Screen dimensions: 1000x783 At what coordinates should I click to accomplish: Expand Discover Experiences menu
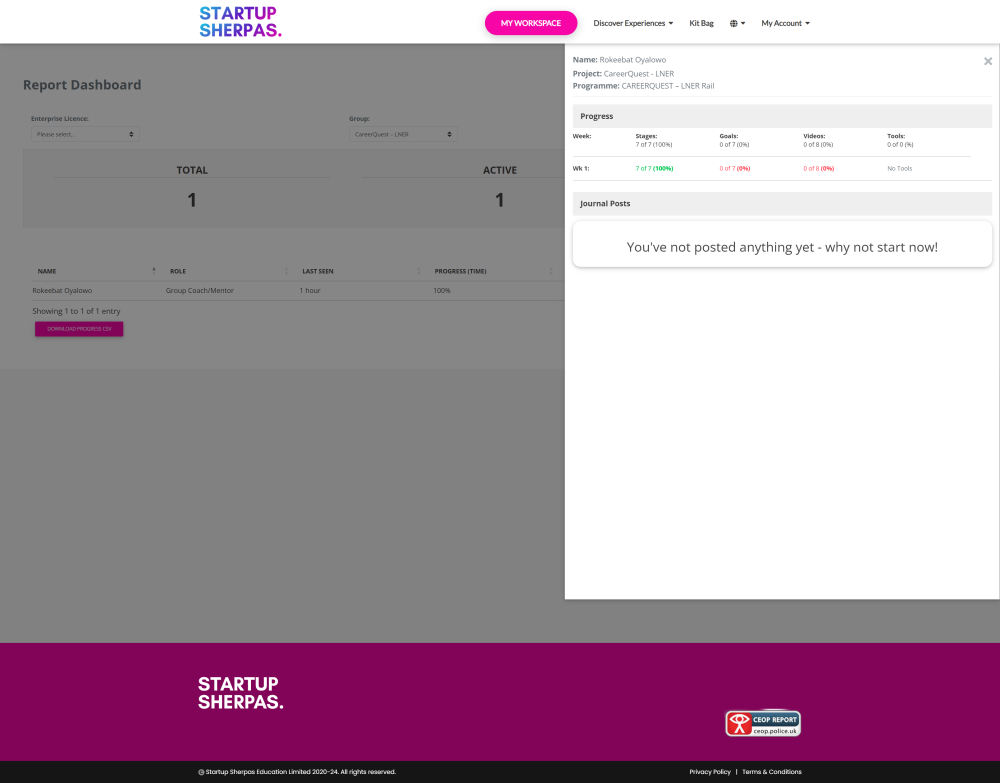click(633, 23)
